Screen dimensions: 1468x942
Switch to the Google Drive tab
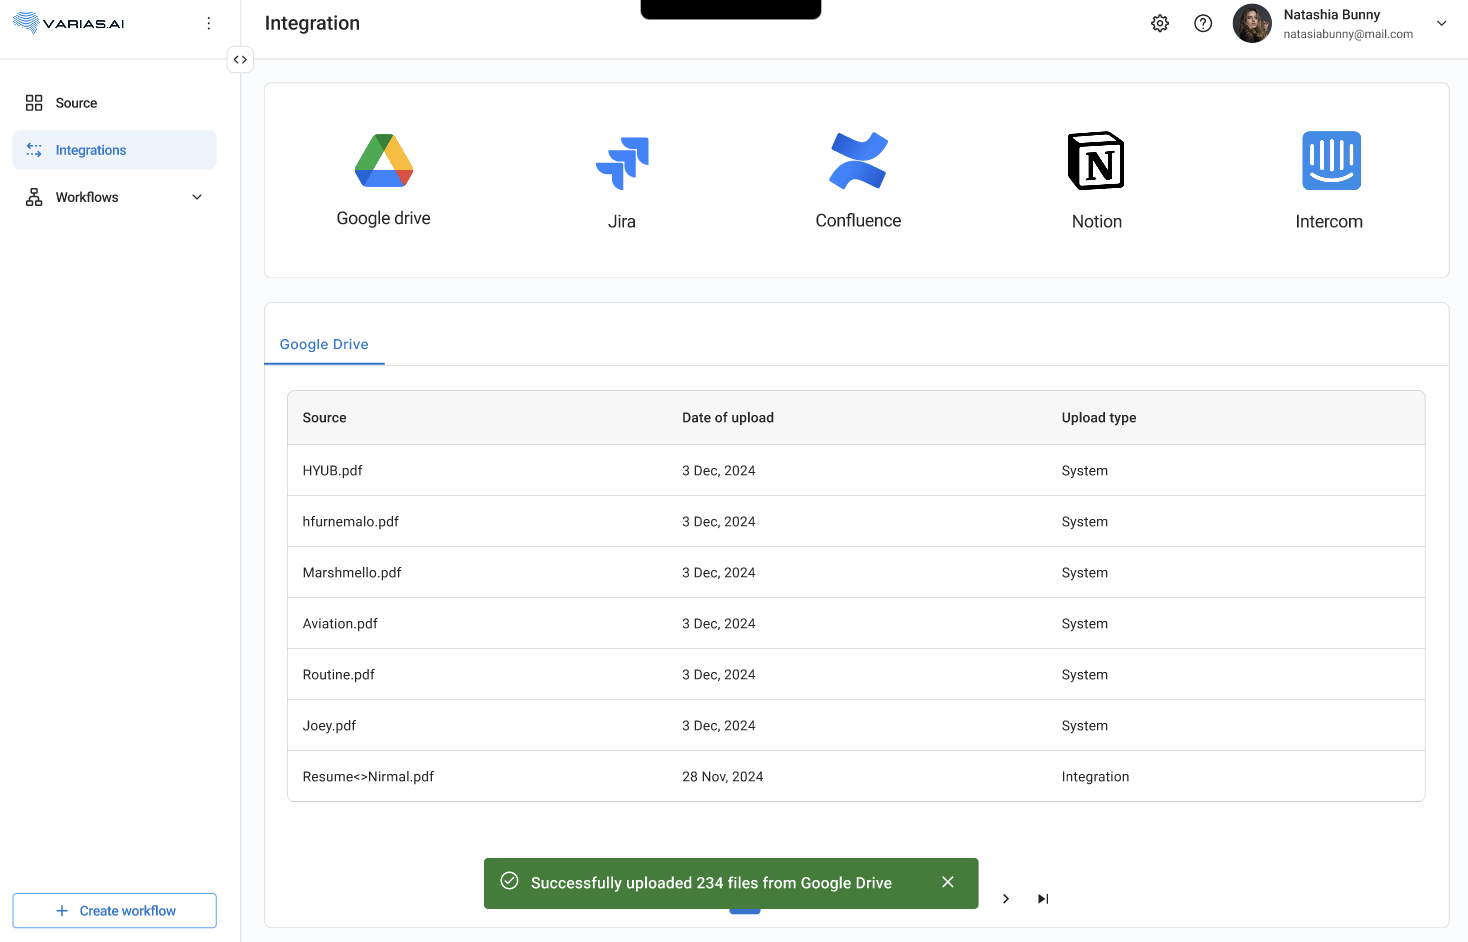324,344
